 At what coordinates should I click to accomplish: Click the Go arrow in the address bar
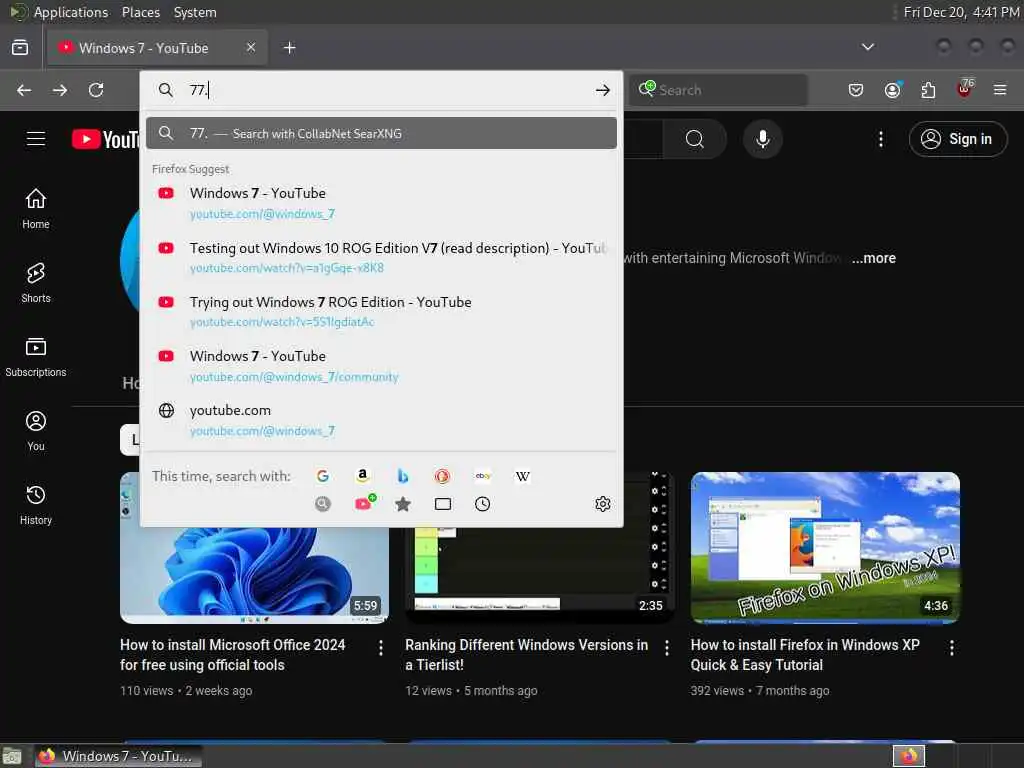tap(603, 90)
